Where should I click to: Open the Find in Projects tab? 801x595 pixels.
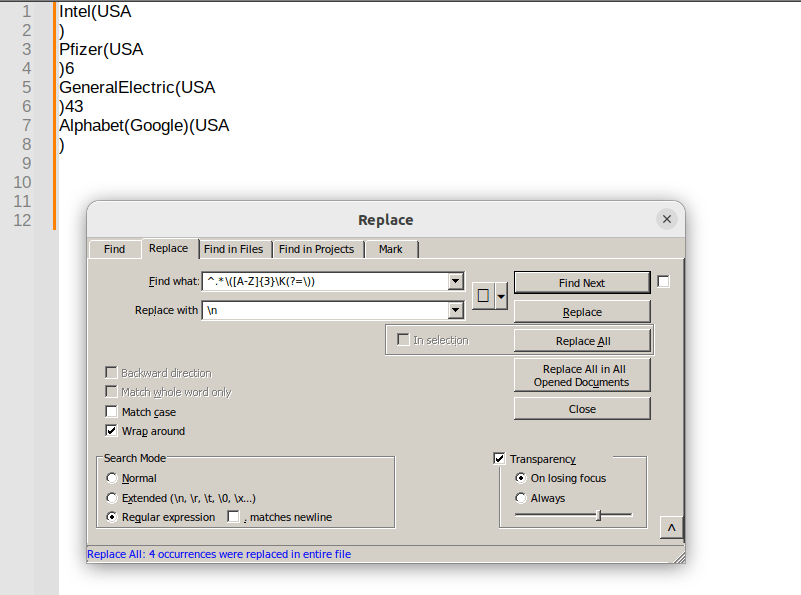[317, 249]
